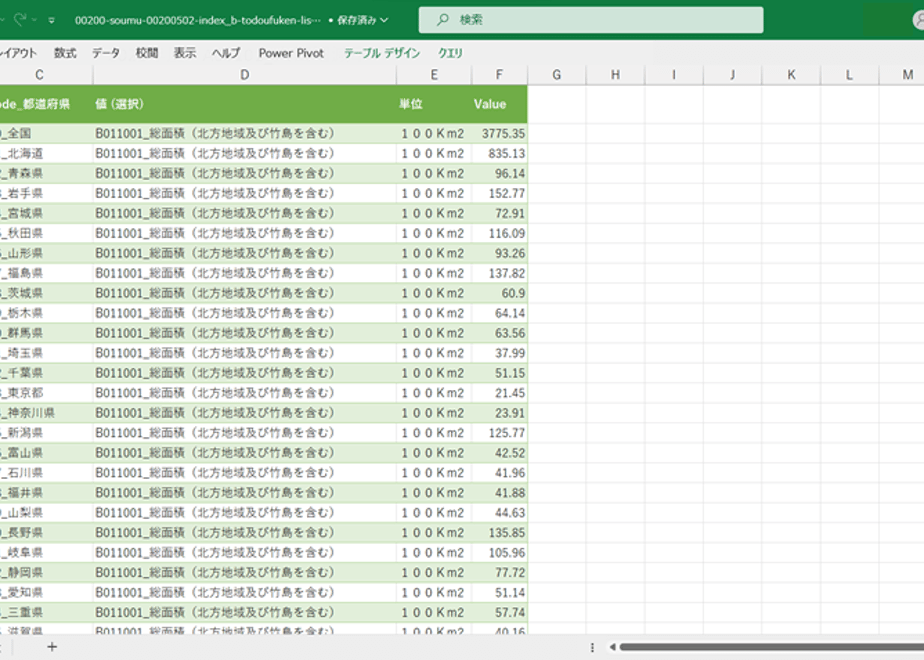Select cell with value 135.85
924x660 pixels.
coord(499,533)
